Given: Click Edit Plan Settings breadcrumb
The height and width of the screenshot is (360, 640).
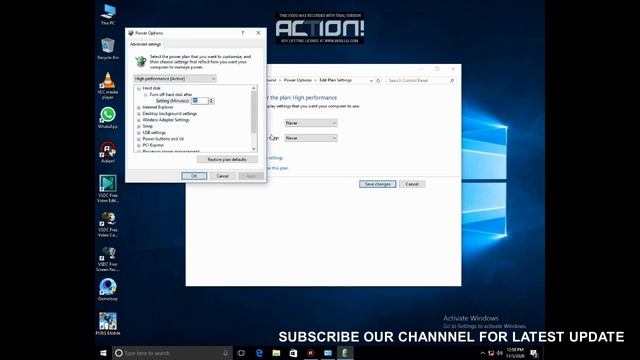Looking at the screenshot, I should click(335, 80).
